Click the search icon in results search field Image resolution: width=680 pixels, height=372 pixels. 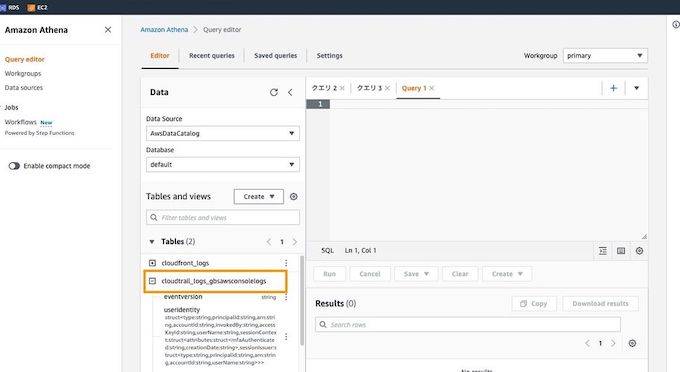[x=323, y=324]
